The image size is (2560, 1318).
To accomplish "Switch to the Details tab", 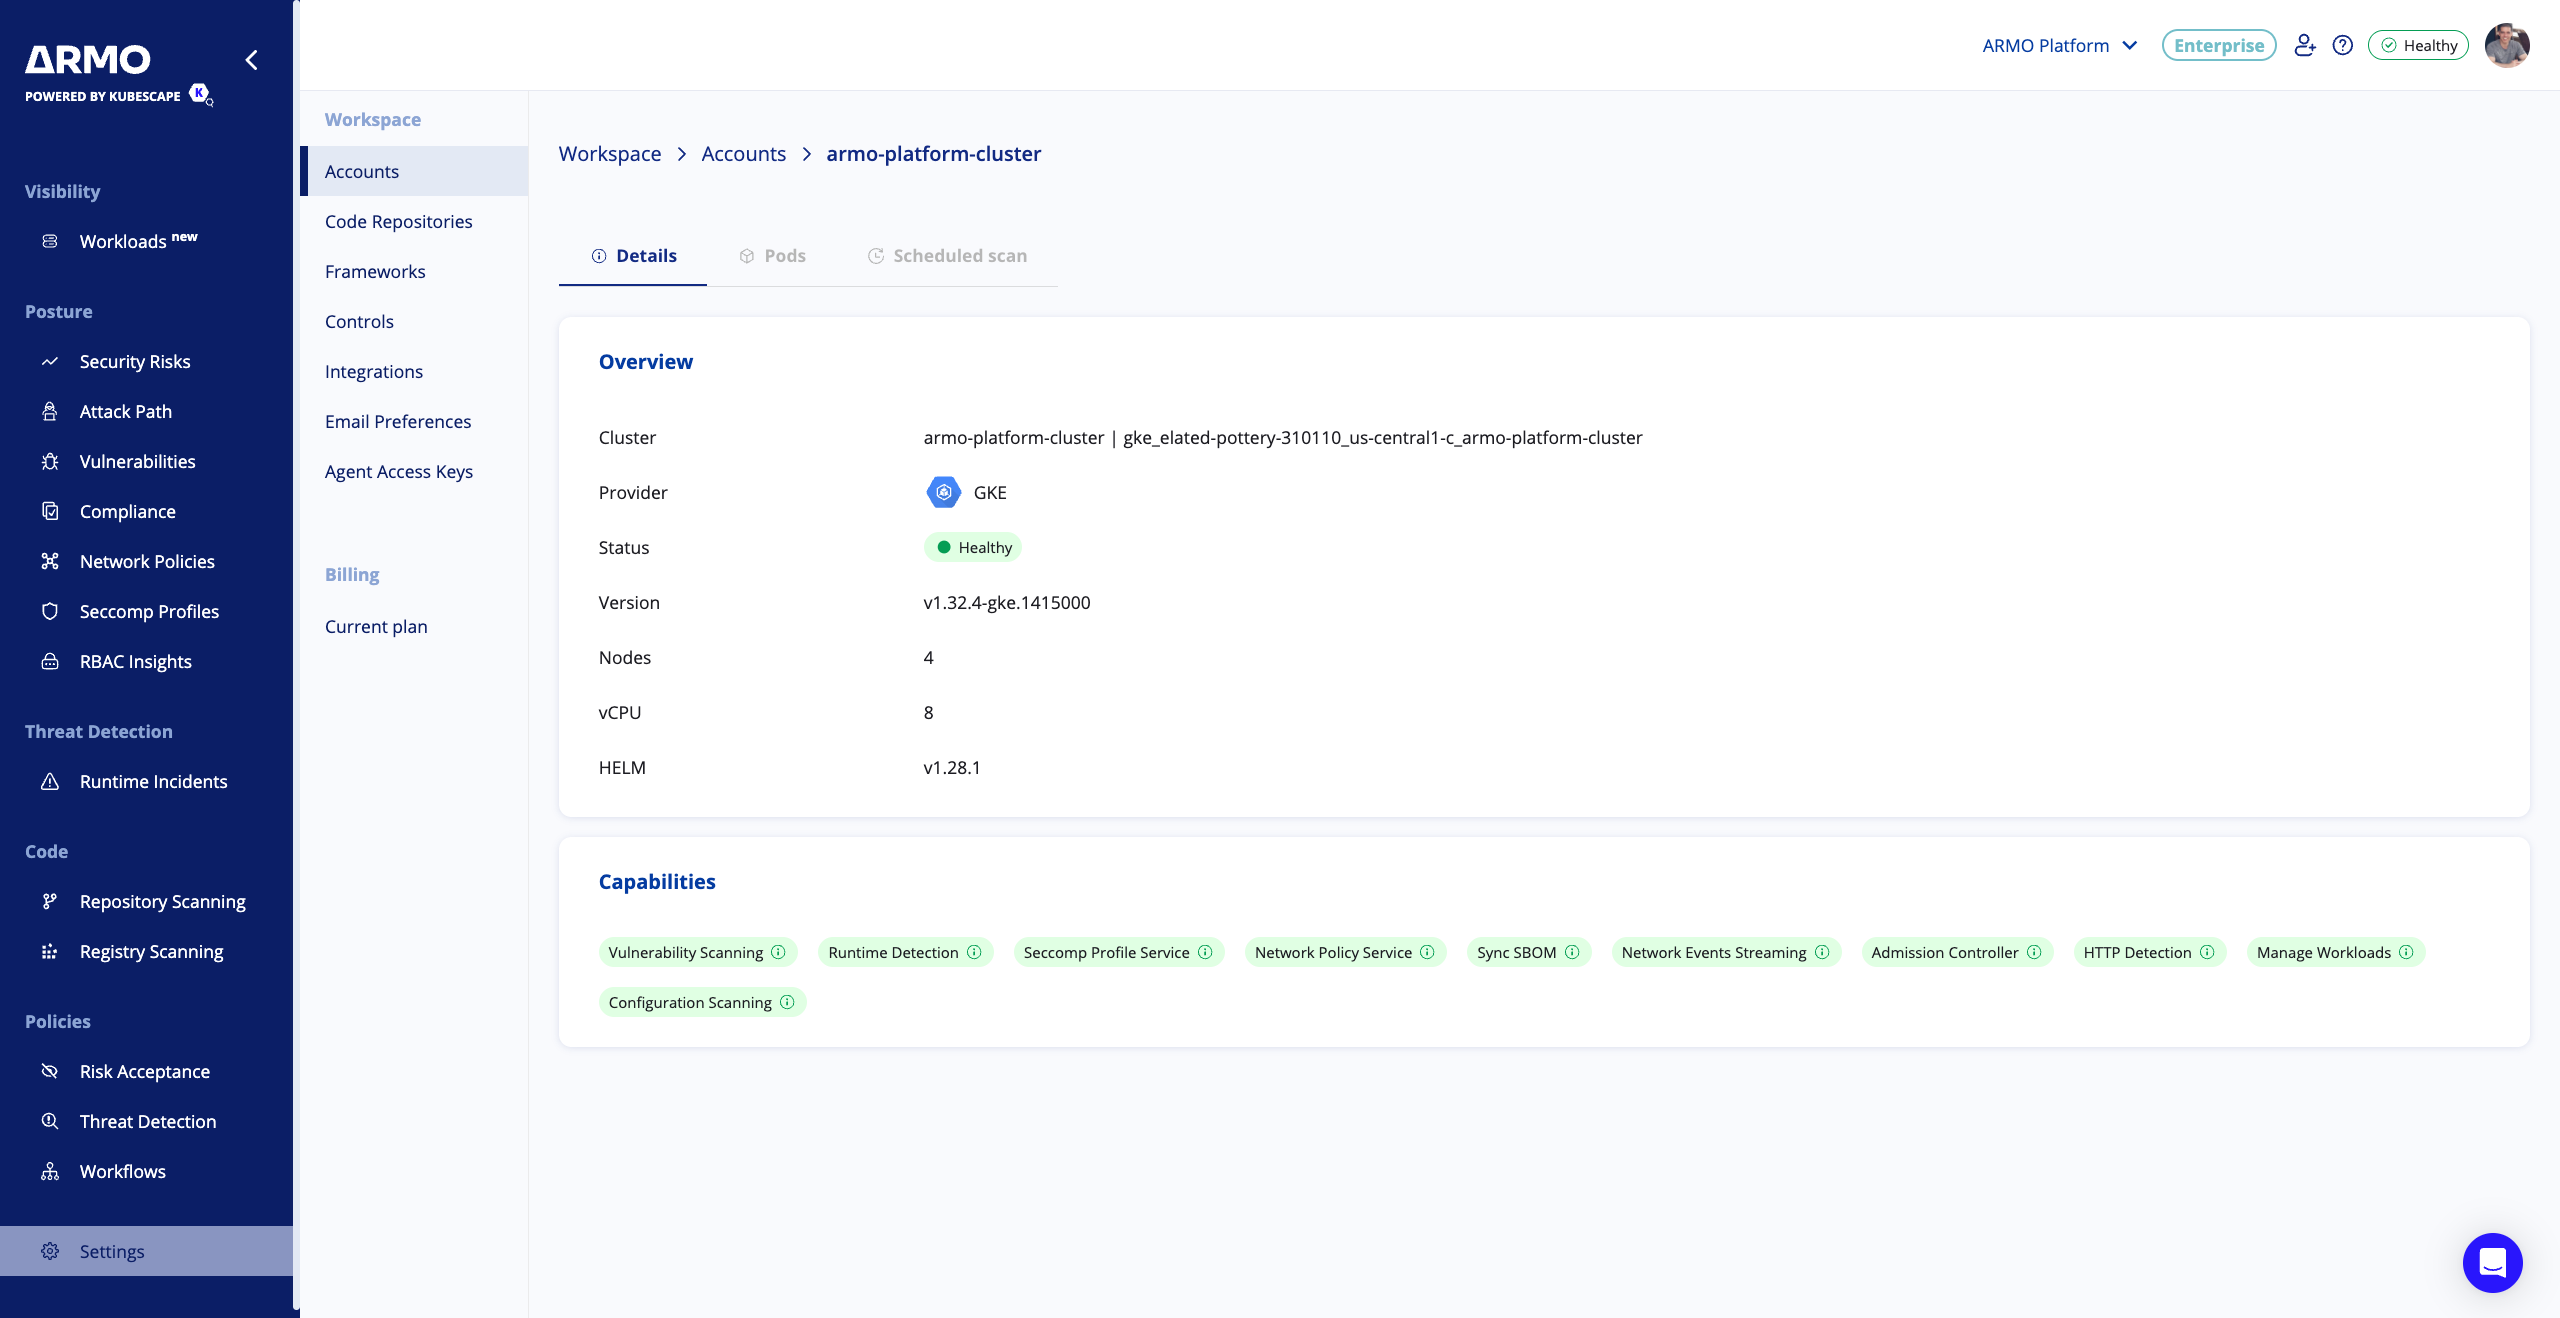I will 633,256.
